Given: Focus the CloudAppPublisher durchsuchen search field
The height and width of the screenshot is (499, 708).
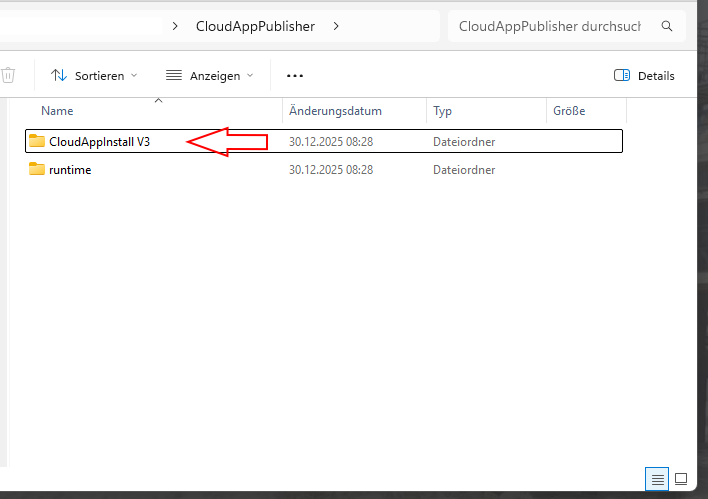Looking at the screenshot, I should 550,26.
